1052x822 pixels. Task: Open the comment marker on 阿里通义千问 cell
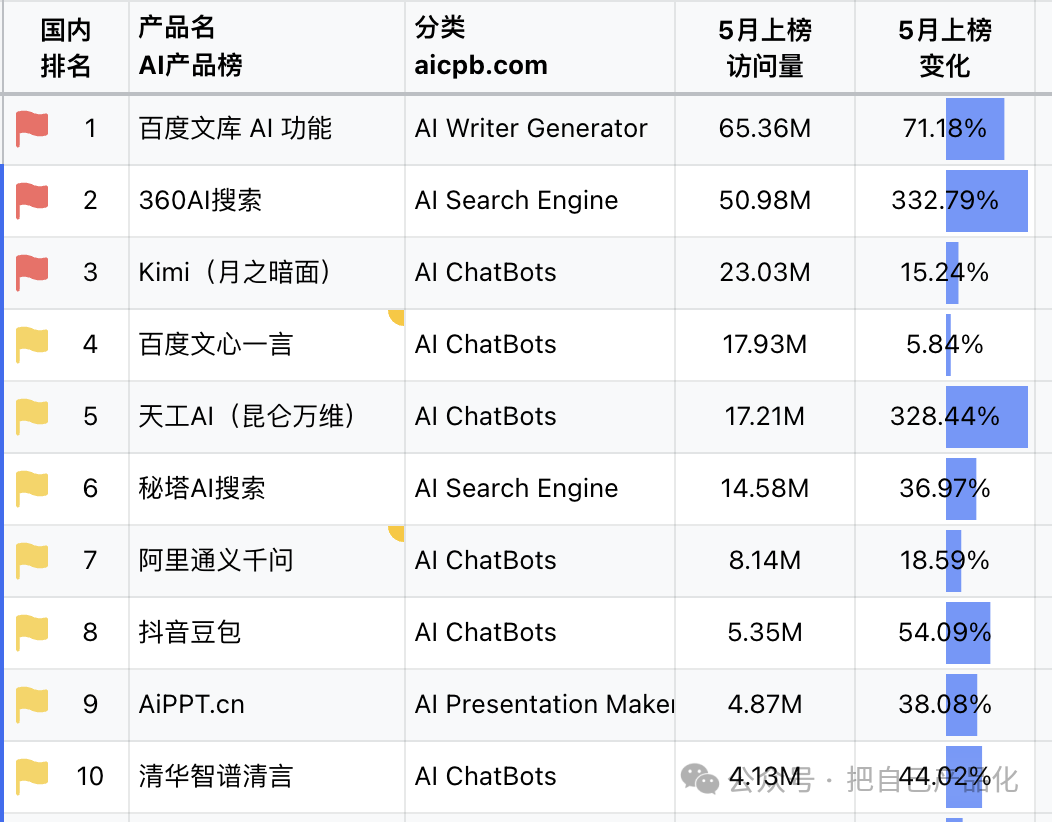pos(397,533)
